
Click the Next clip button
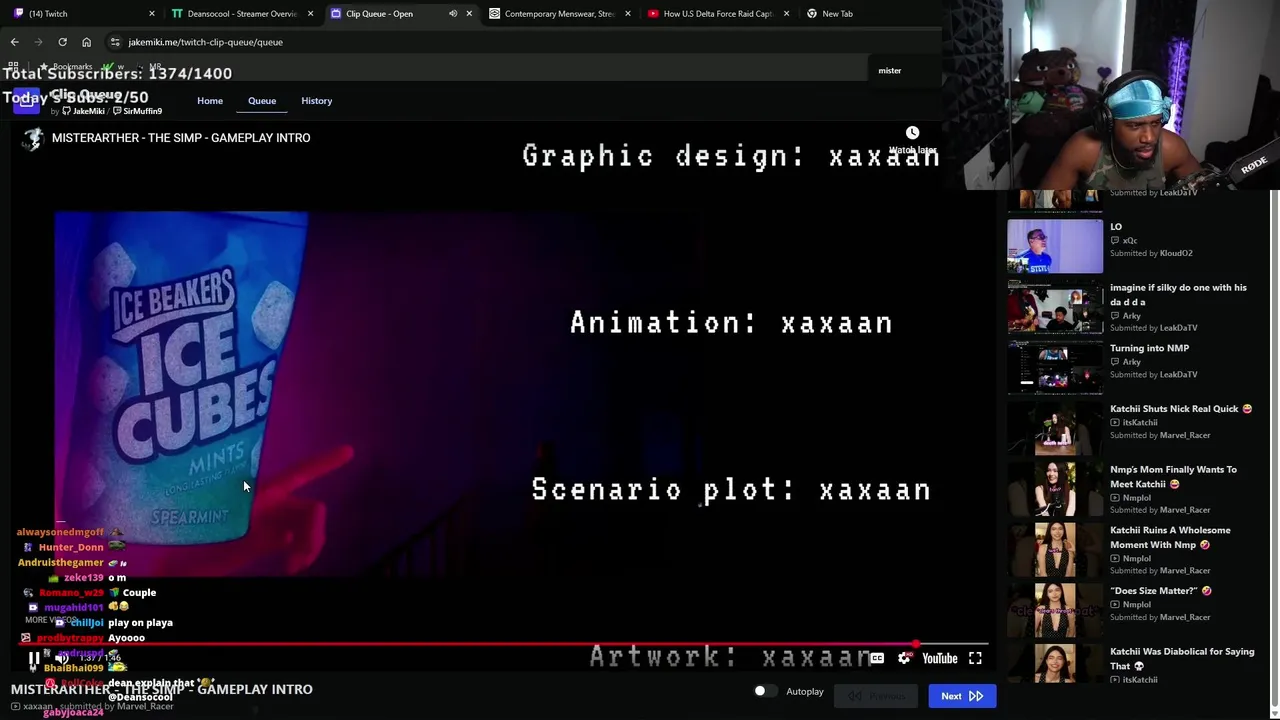[962, 696]
